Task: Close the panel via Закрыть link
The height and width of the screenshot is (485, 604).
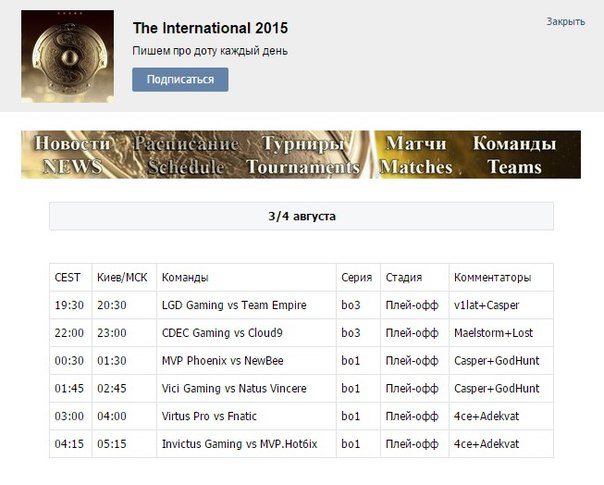Action: point(566,22)
